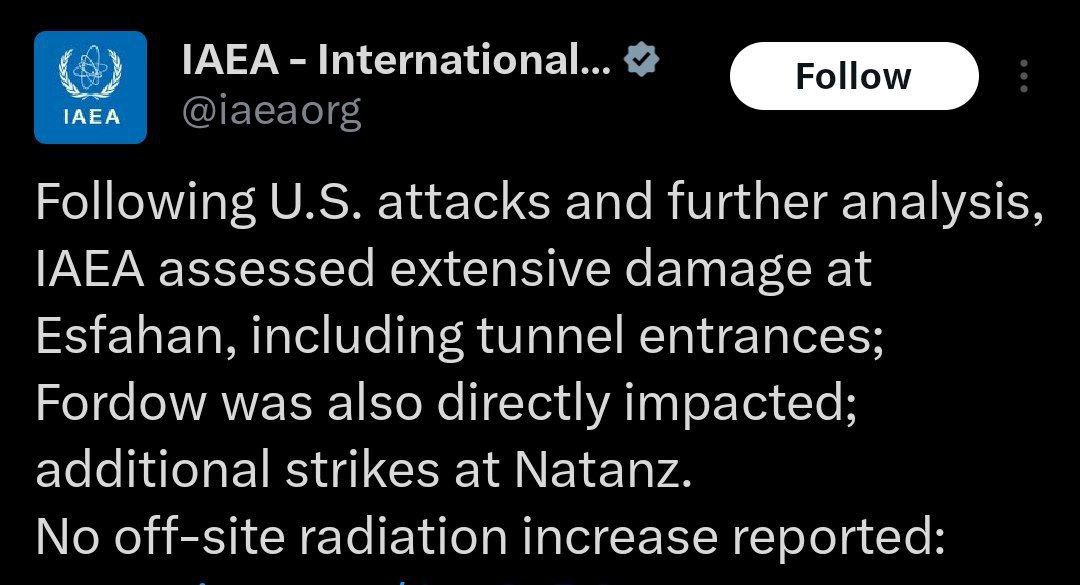Click the @iaeaorg handle
1080x585 pixels.
(271, 111)
